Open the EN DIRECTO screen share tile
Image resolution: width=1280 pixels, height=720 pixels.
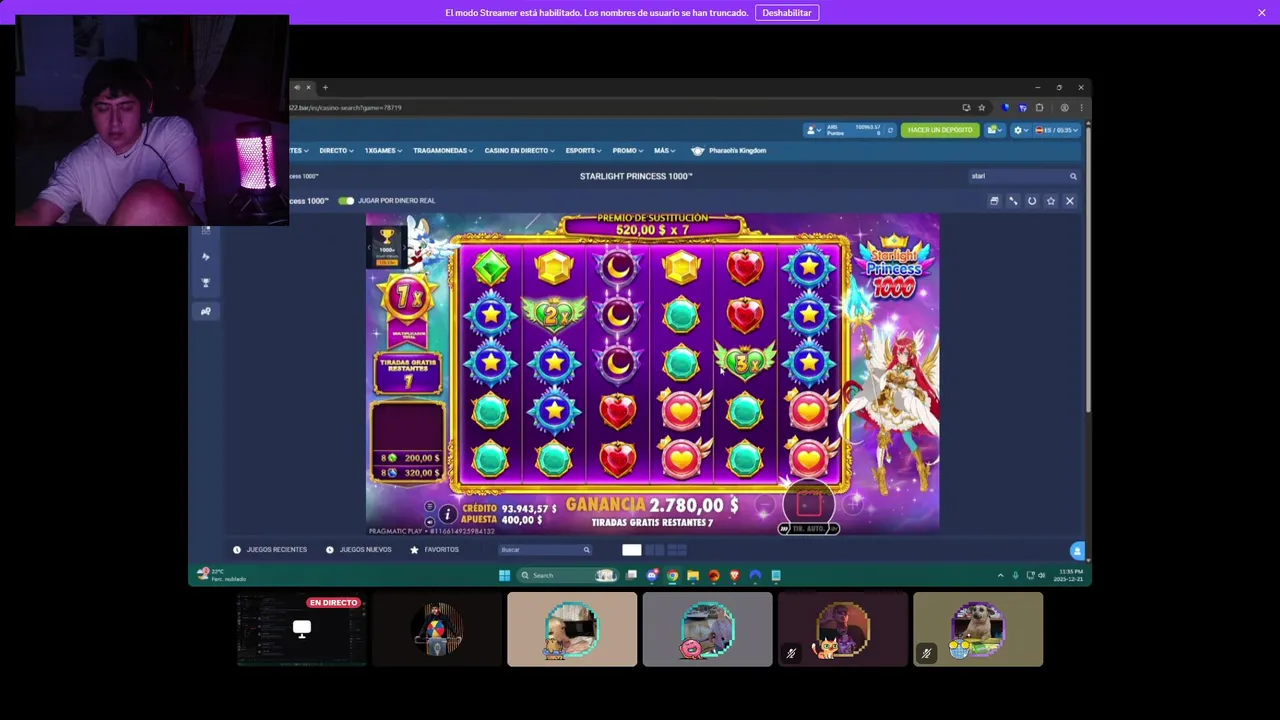coord(302,629)
